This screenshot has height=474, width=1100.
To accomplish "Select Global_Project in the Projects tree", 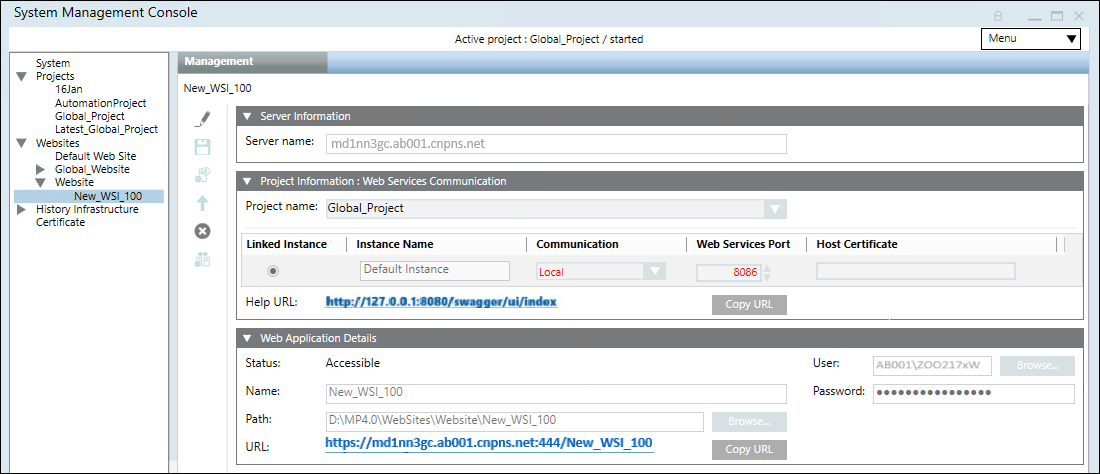I will click(90, 116).
